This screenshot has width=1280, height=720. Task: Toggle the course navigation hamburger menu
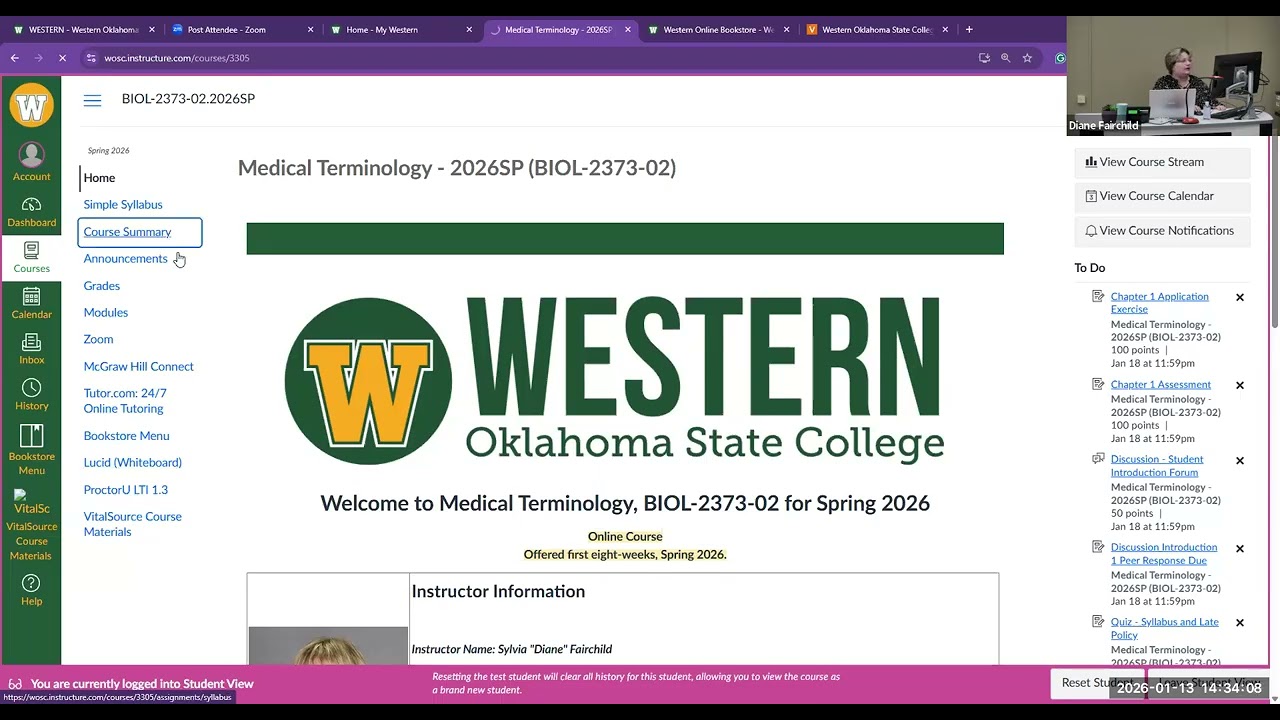pos(92,99)
